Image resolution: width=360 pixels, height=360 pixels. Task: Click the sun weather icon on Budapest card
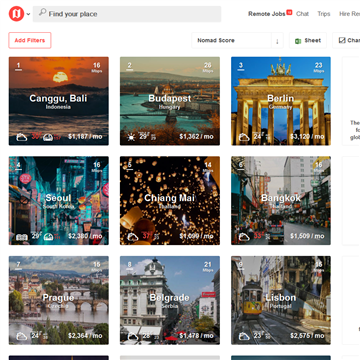131,137
